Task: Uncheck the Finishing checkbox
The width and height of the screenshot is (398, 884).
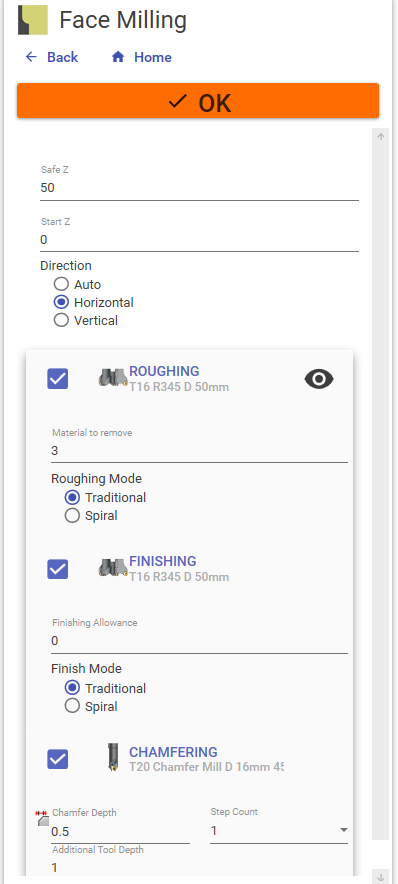Action: (58, 569)
